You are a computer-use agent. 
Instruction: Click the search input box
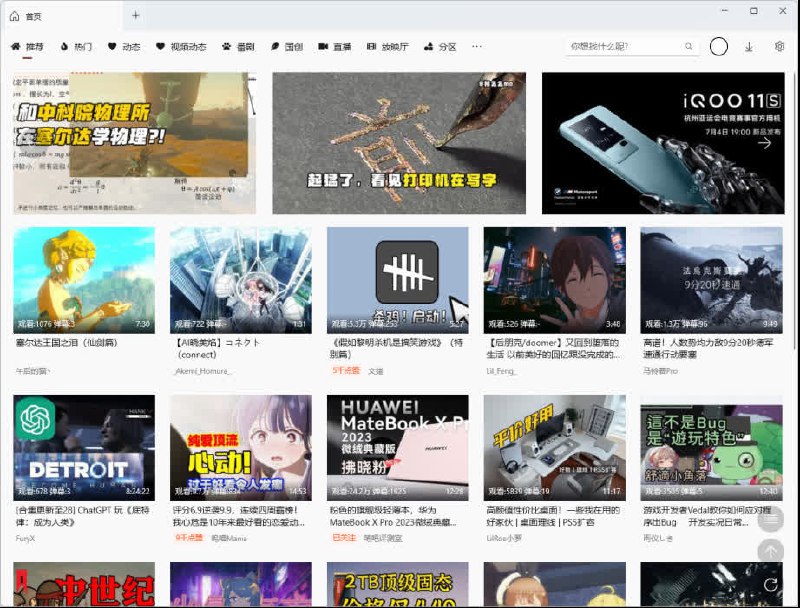coord(620,47)
